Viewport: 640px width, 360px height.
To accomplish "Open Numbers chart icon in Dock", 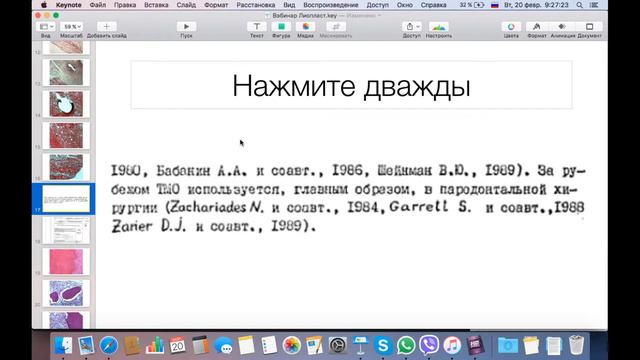I will click(x=155, y=346).
